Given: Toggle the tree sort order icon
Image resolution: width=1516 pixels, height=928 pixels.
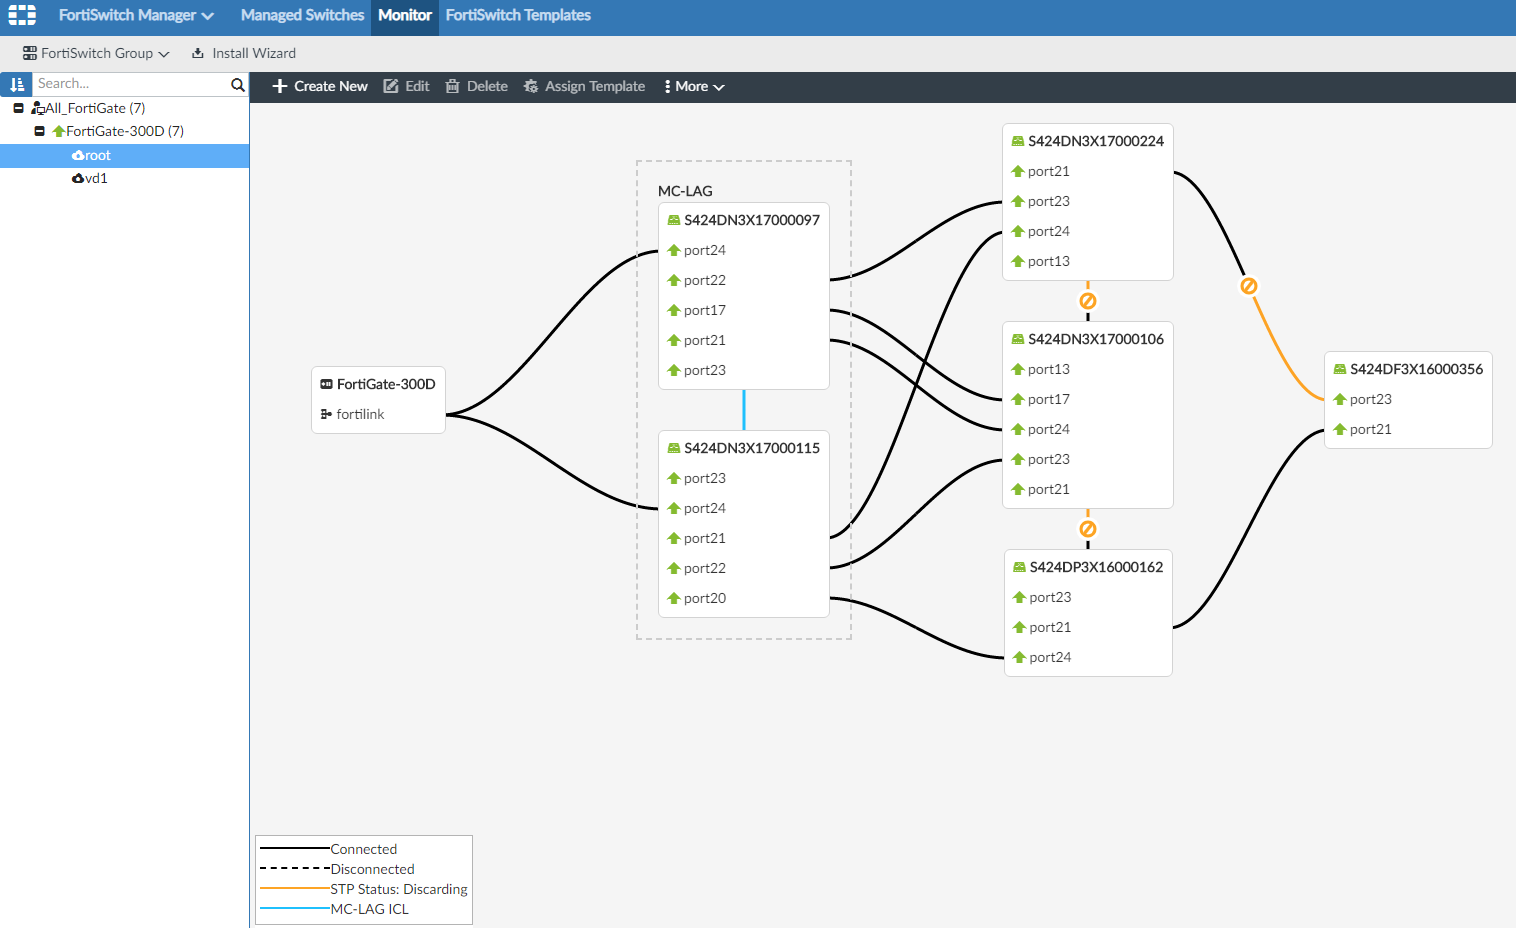Looking at the screenshot, I should [x=16, y=84].
